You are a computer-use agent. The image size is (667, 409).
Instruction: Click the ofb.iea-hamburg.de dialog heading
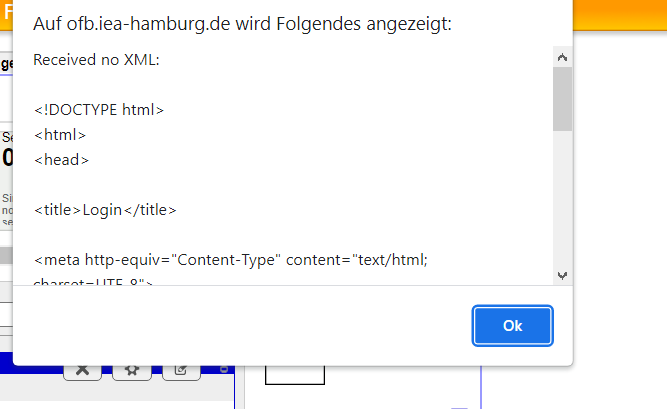[x=242, y=24]
